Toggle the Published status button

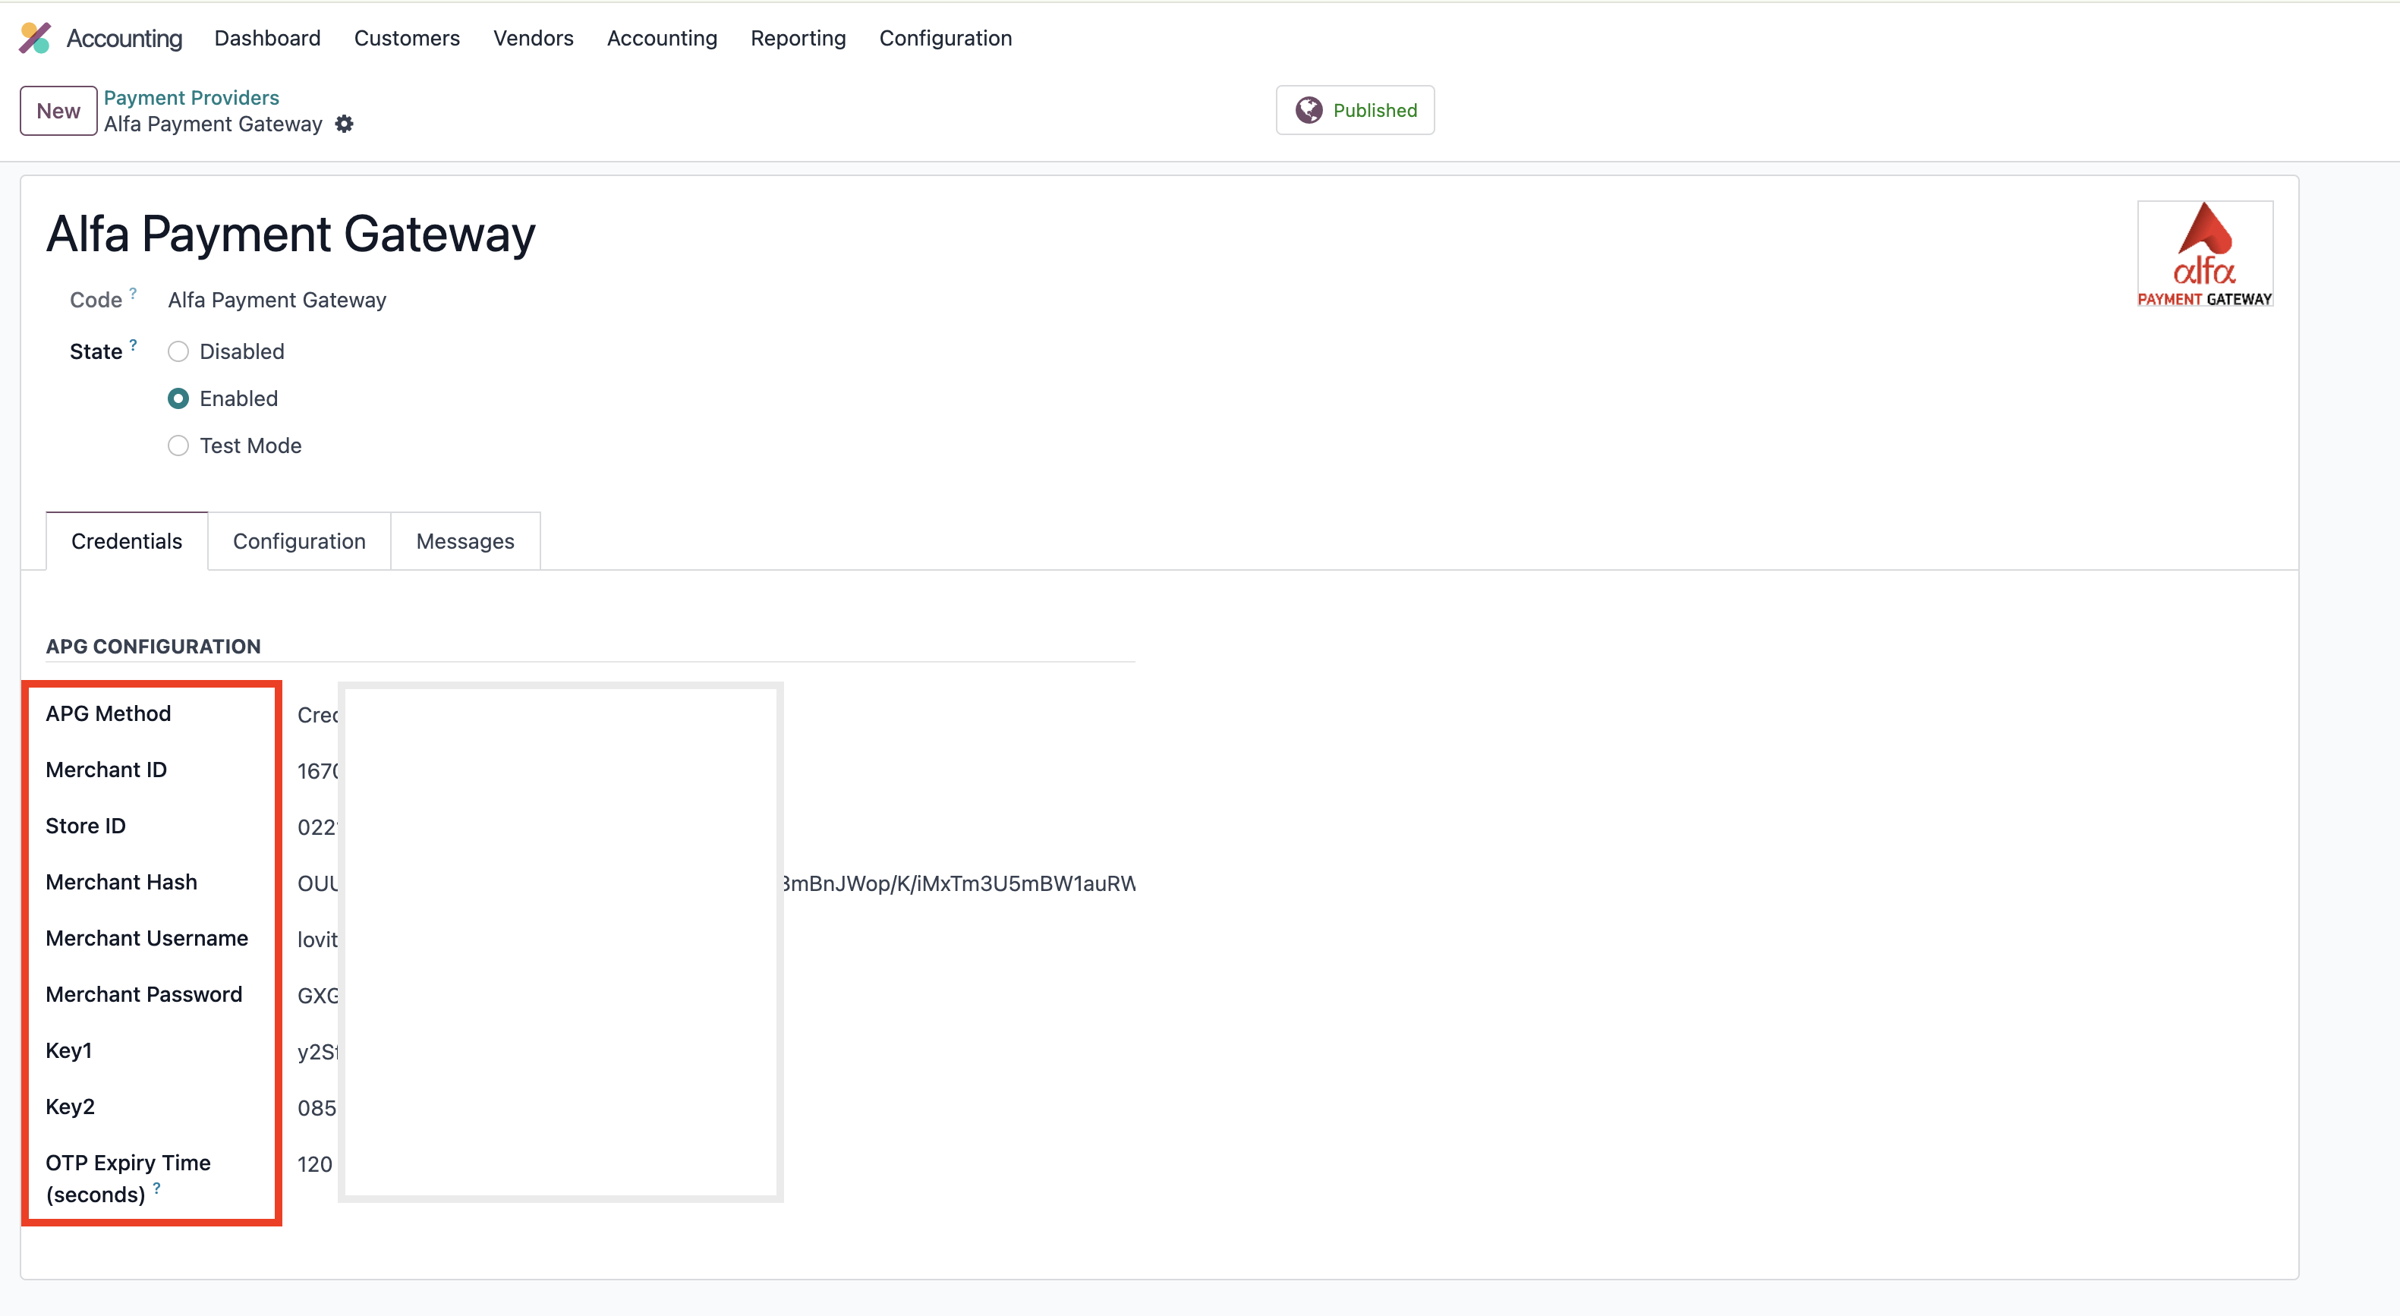(x=1355, y=110)
